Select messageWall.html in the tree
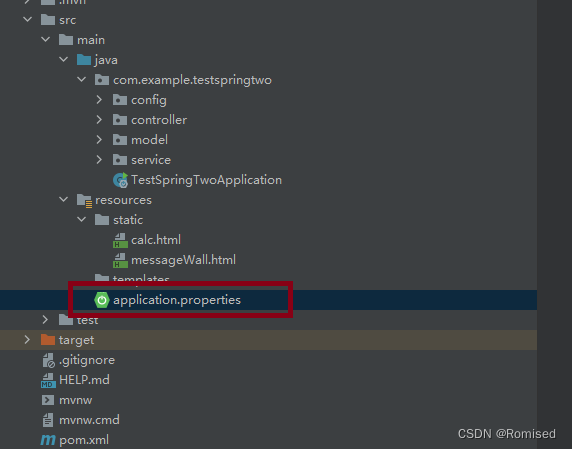Viewport: 572px width, 449px height. [183, 260]
